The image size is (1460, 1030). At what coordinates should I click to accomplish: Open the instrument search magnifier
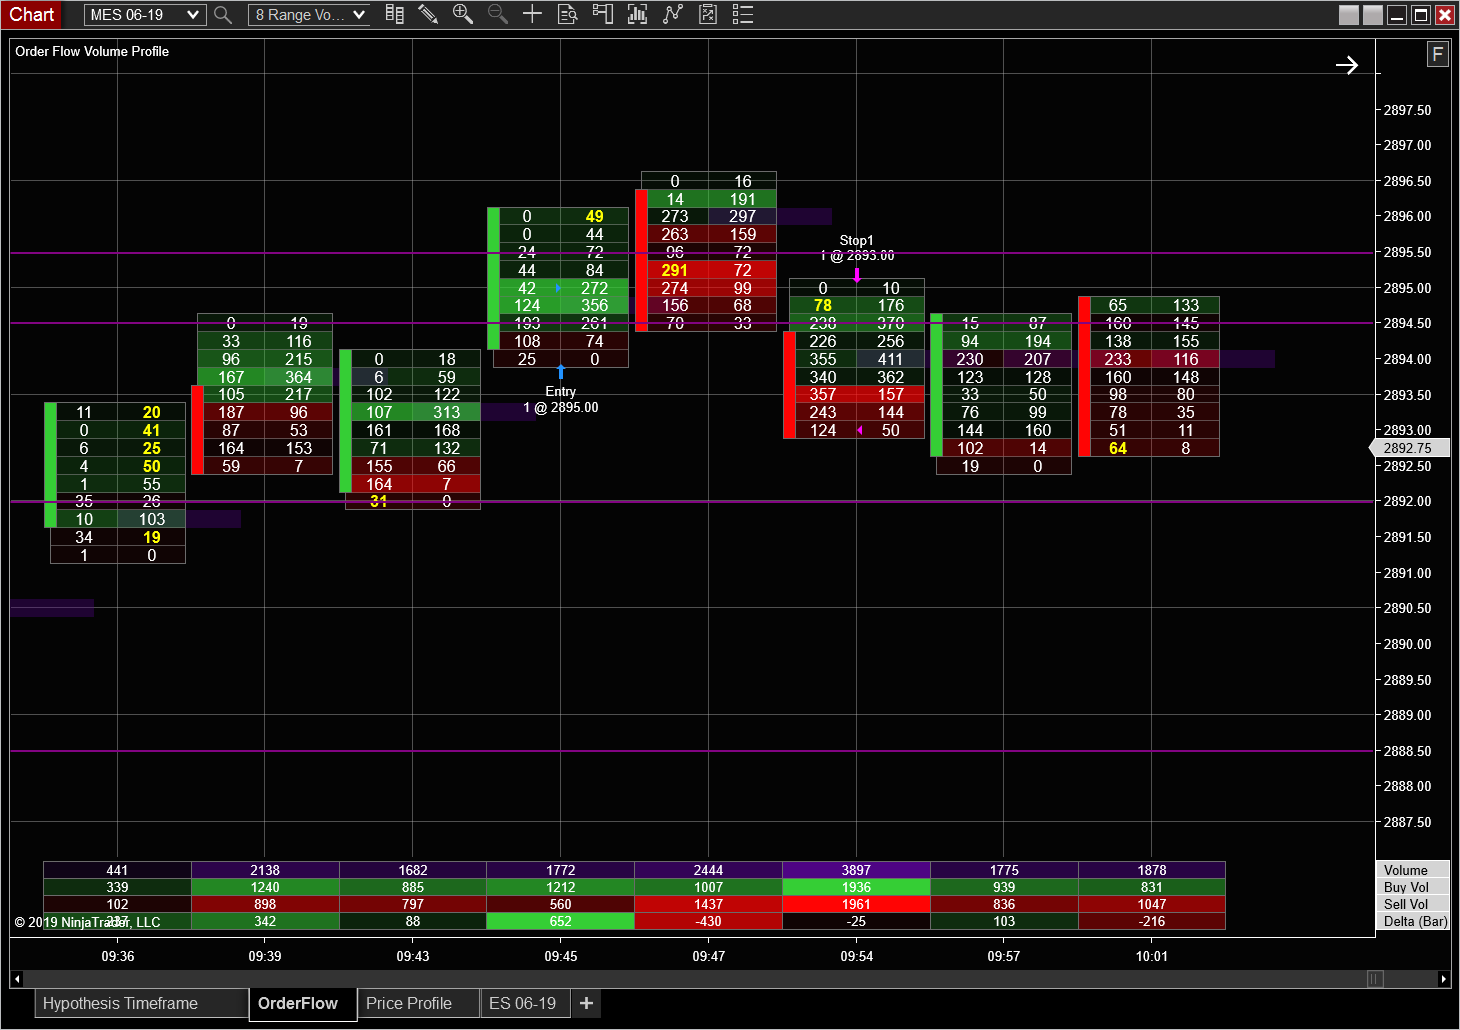223,15
